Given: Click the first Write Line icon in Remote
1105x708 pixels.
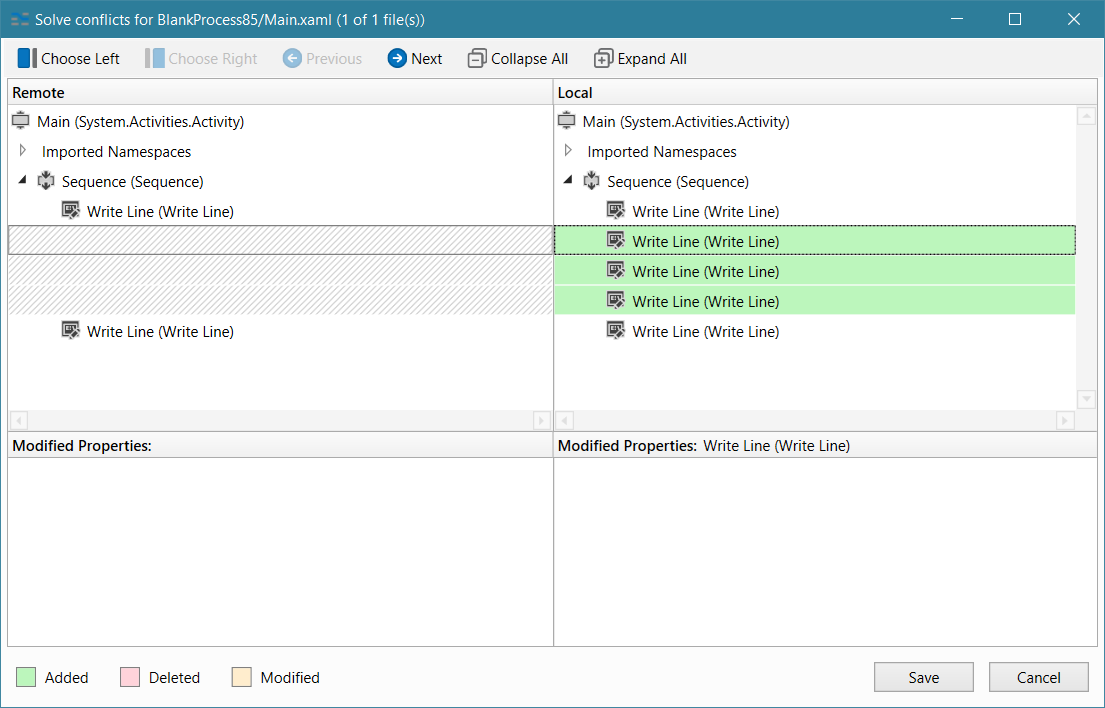Looking at the screenshot, I should tap(71, 211).
